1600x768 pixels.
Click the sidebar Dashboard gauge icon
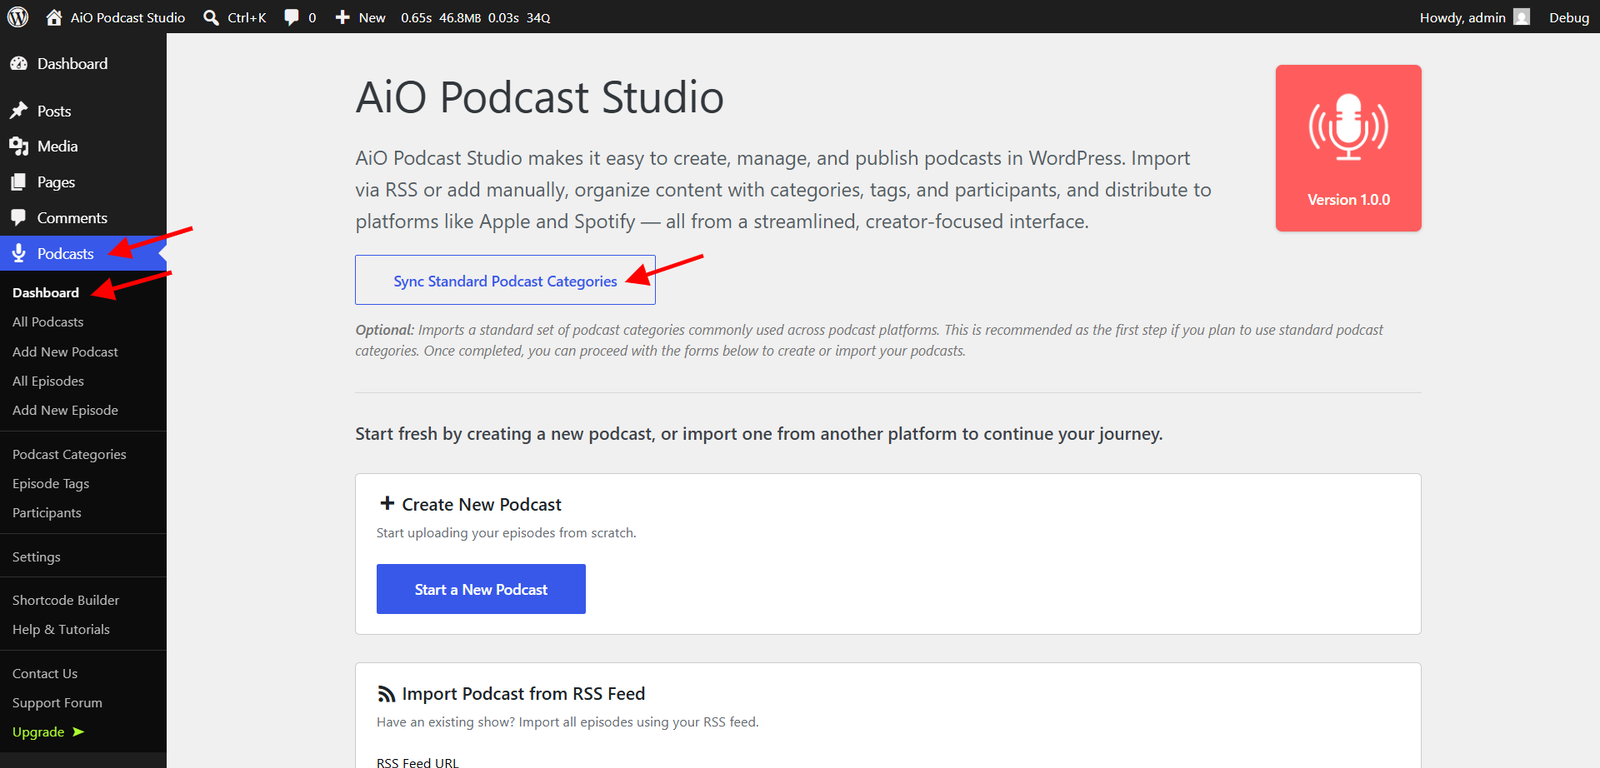pos(19,63)
